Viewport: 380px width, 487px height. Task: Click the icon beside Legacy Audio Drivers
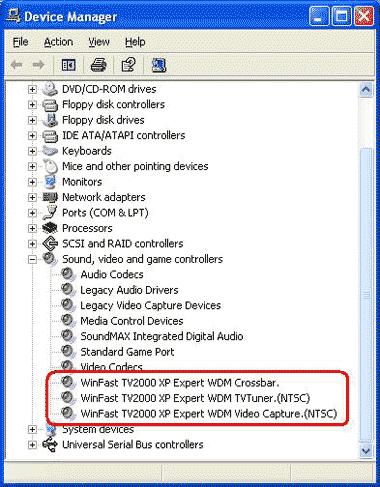coord(68,290)
